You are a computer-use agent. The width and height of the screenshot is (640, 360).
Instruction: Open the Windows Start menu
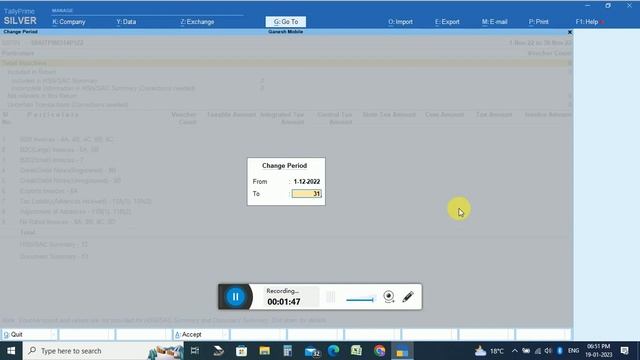pyautogui.click(x=11, y=351)
